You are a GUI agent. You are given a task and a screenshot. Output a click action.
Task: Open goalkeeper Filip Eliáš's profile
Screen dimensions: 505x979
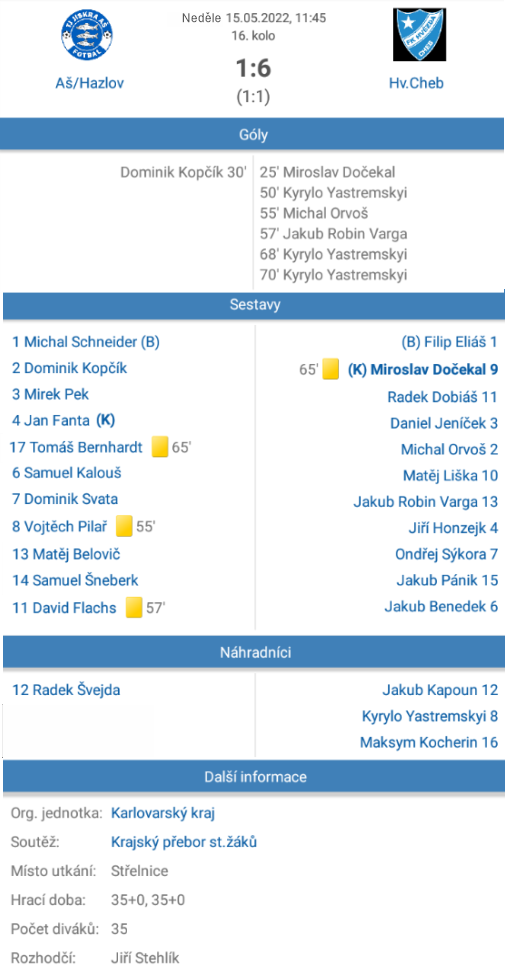449,342
